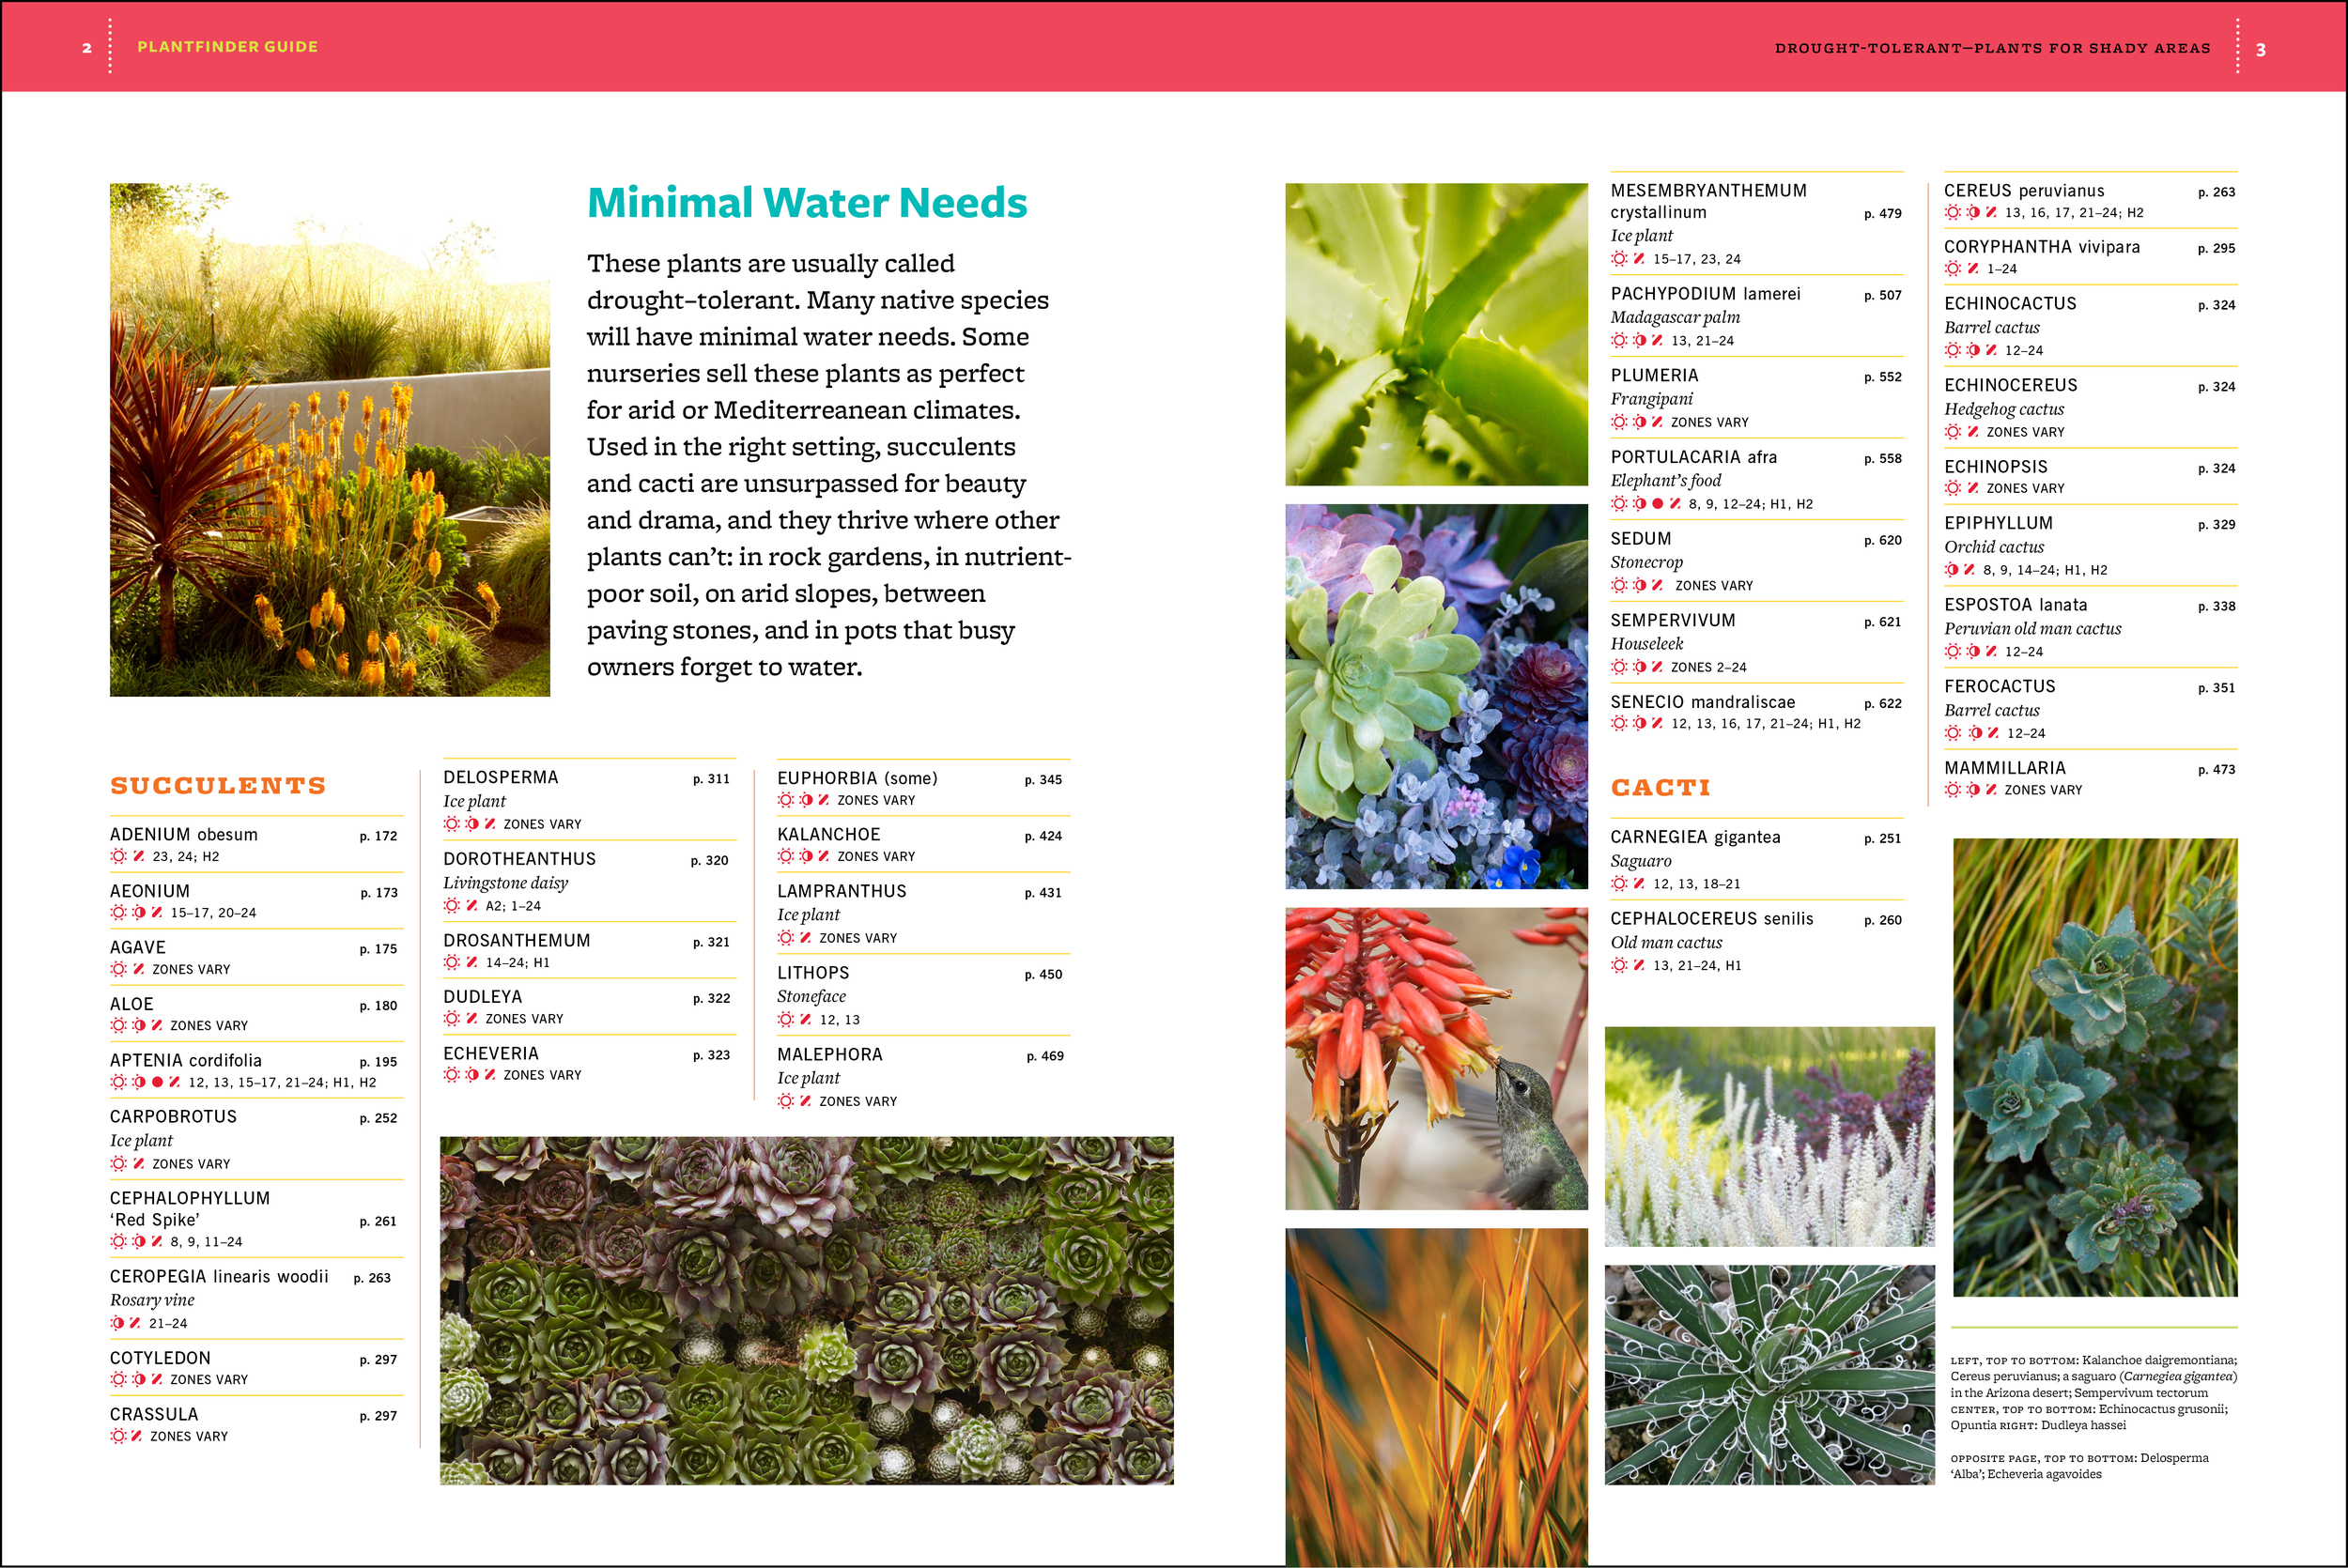Click the solid shade dot icon under PORTULACARIA afra
2348x1568 pixels.
(x=1658, y=504)
